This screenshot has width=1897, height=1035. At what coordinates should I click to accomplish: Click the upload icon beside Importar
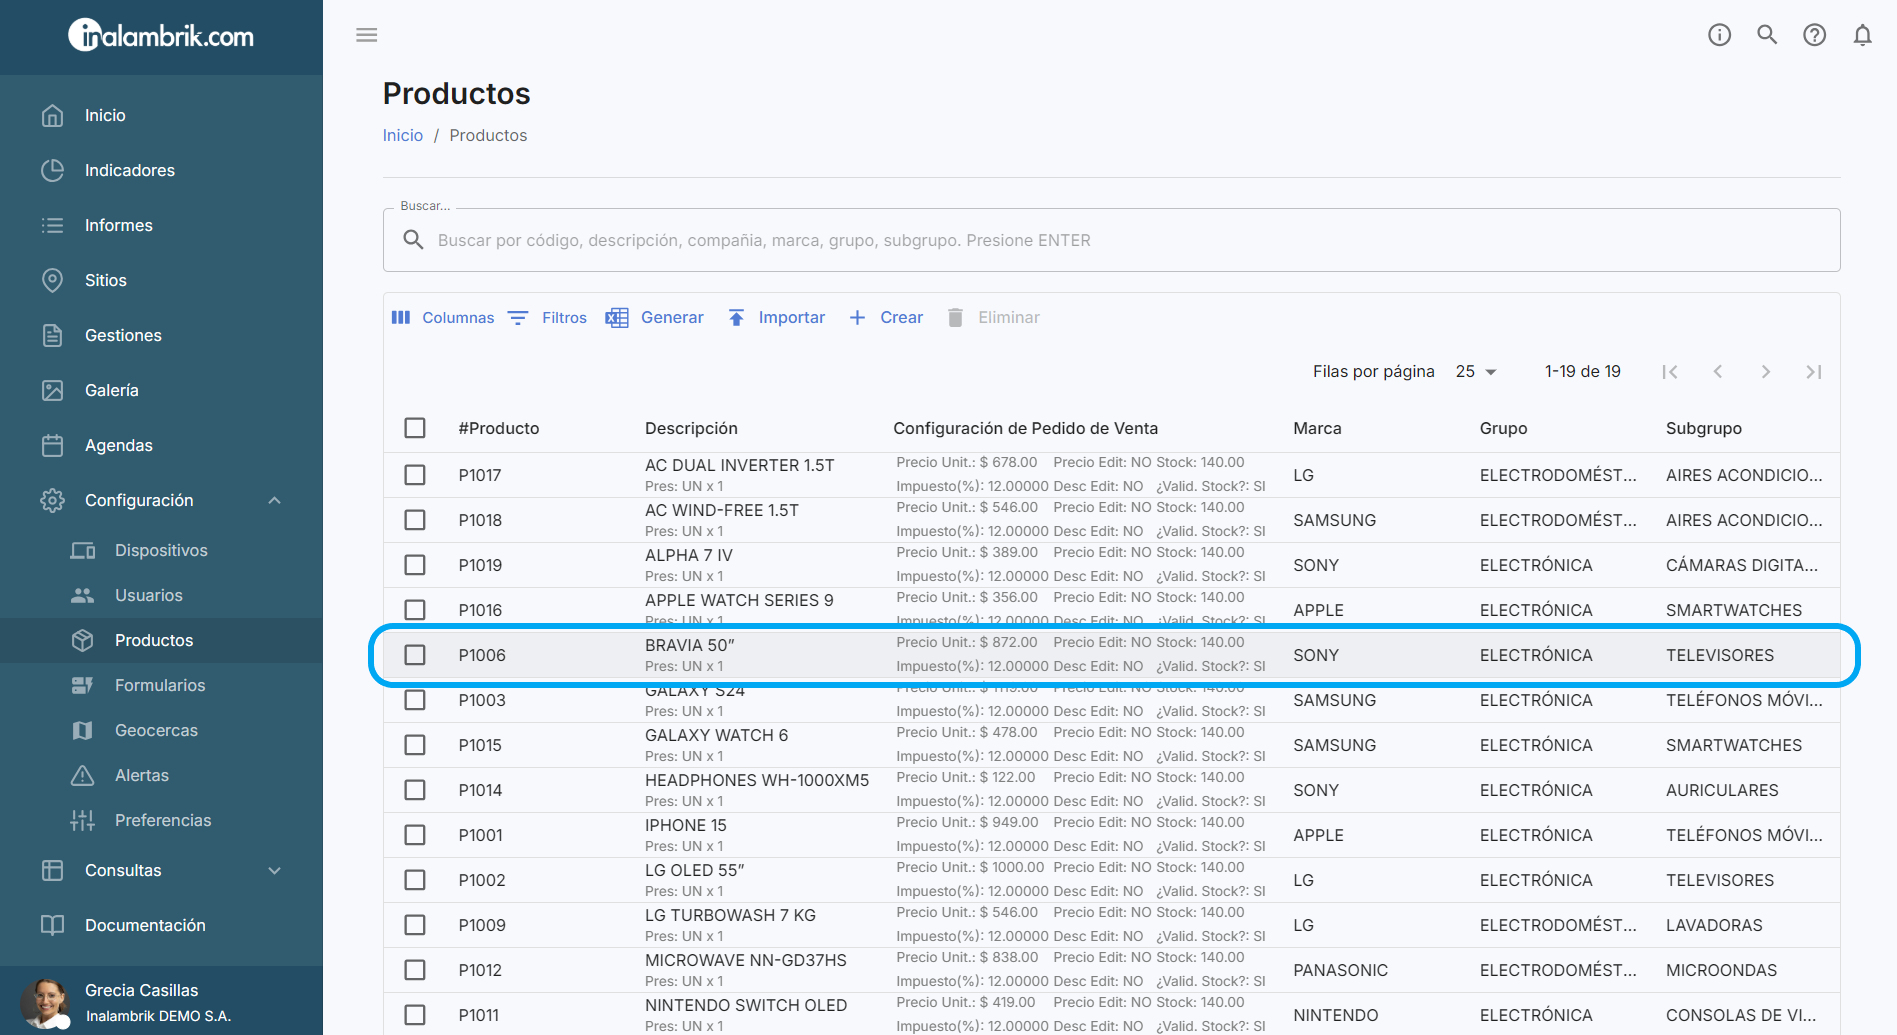point(736,317)
